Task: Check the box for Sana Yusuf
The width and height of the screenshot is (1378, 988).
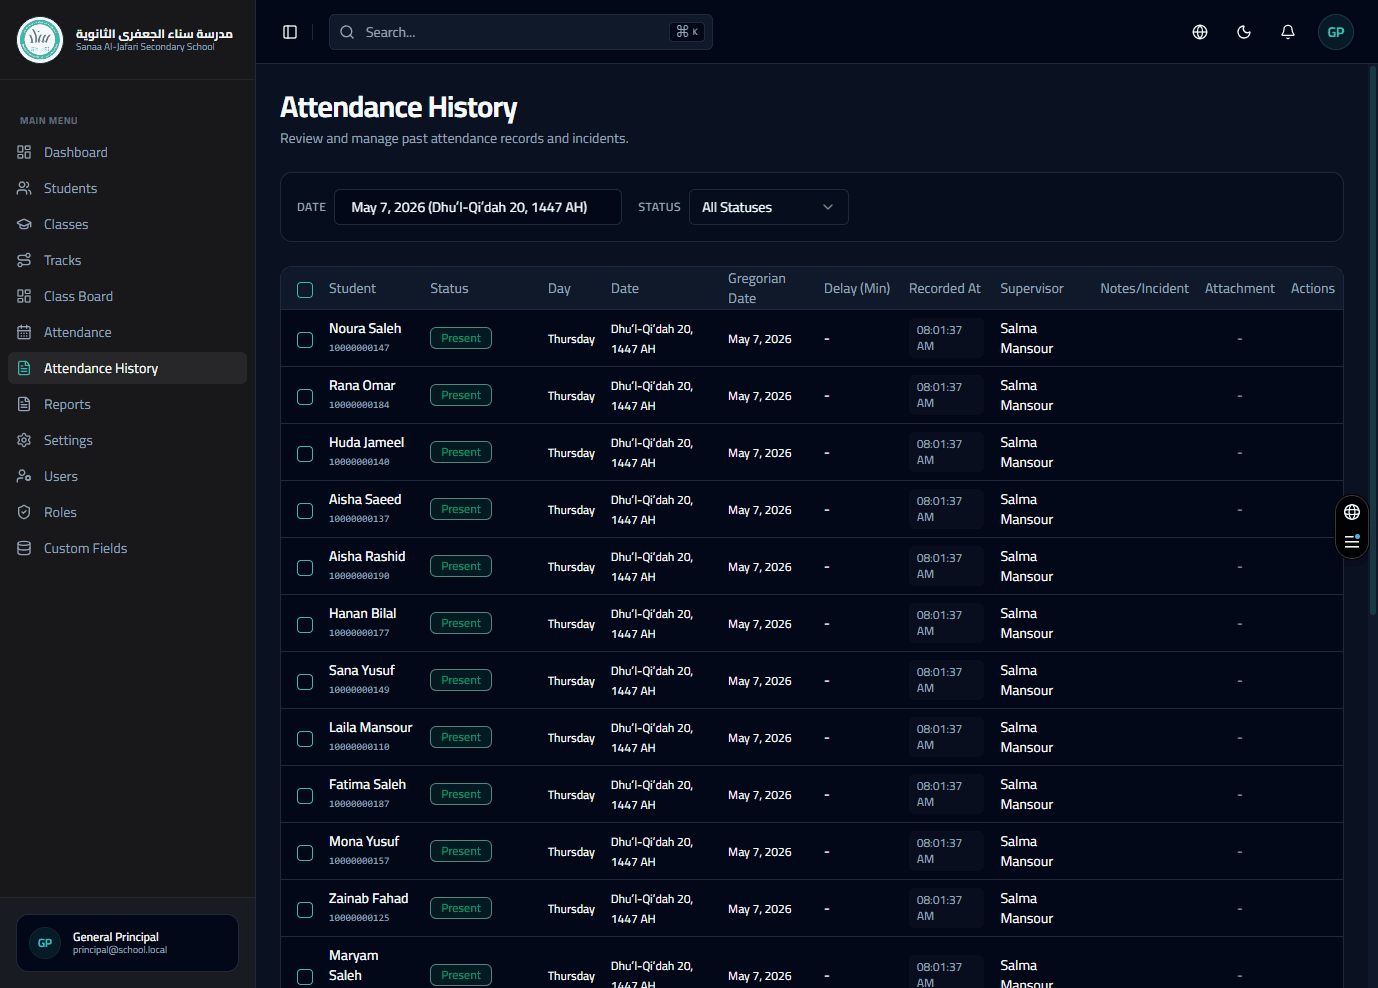Action: (305, 682)
